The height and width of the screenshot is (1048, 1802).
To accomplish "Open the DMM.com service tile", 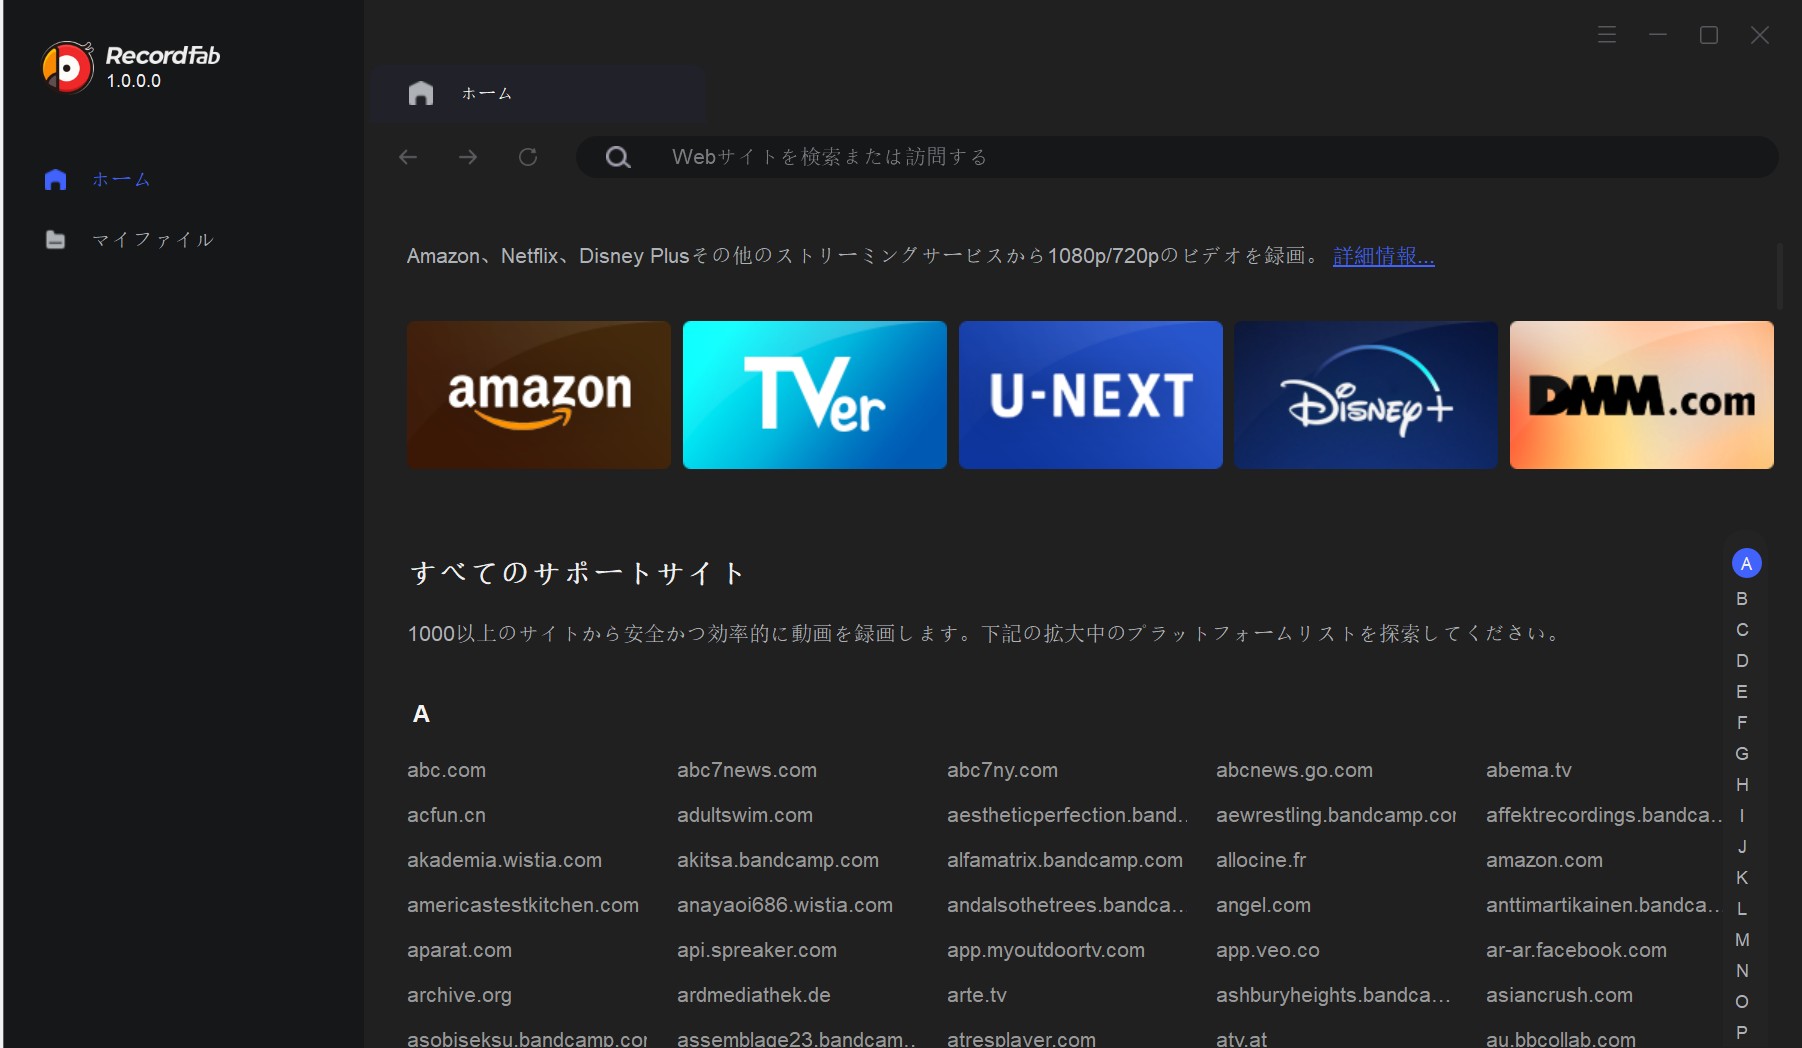I will [x=1642, y=395].
